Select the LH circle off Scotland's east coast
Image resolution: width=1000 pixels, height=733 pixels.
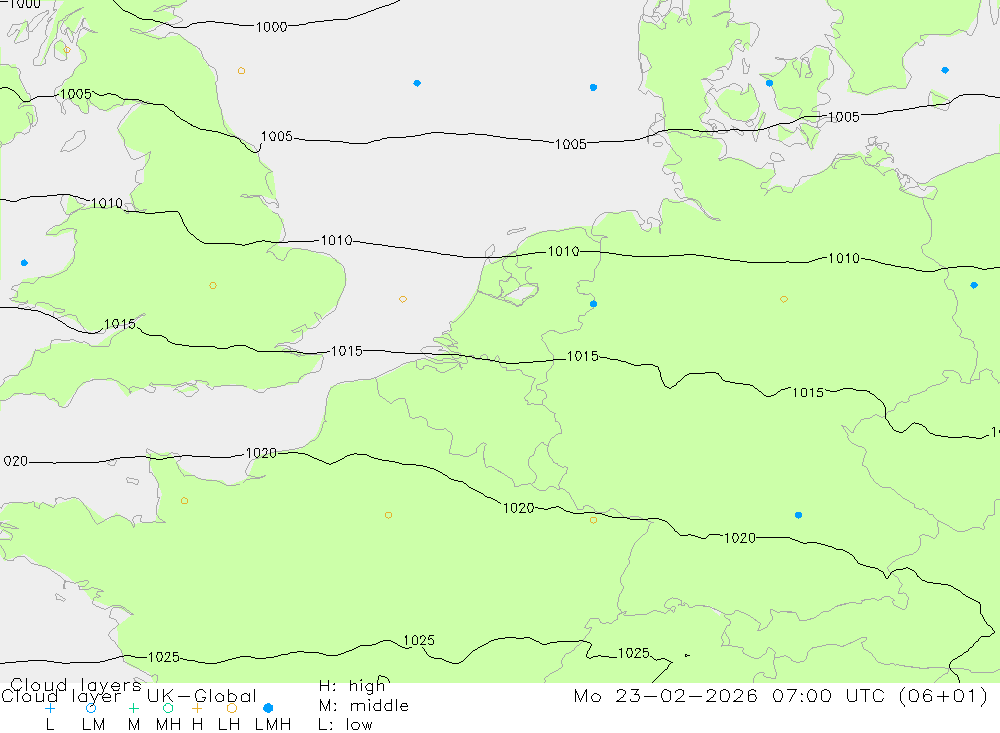coord(241,71)
